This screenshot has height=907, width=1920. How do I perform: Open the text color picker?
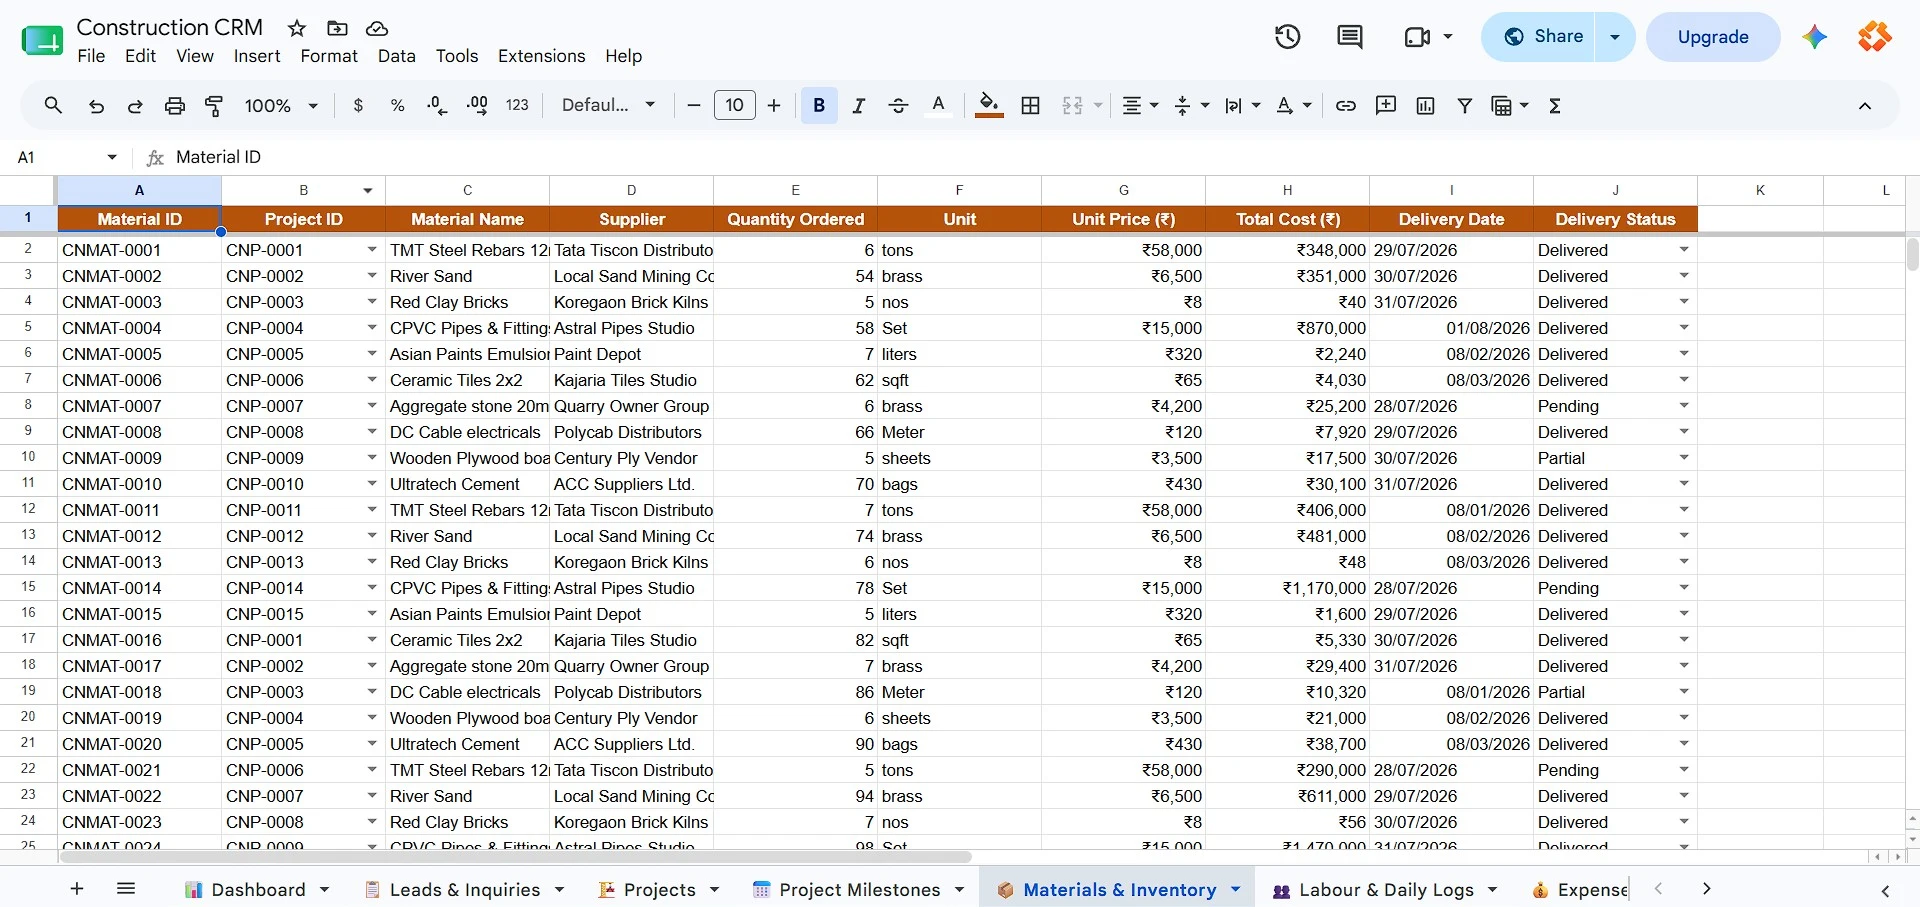pos(938,105)
